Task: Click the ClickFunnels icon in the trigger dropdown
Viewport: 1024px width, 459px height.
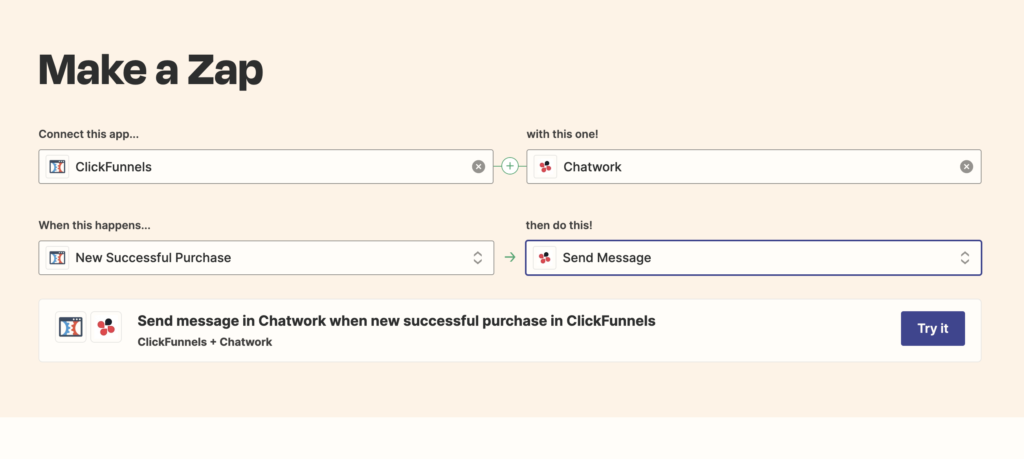Action: tap(57, 257)
